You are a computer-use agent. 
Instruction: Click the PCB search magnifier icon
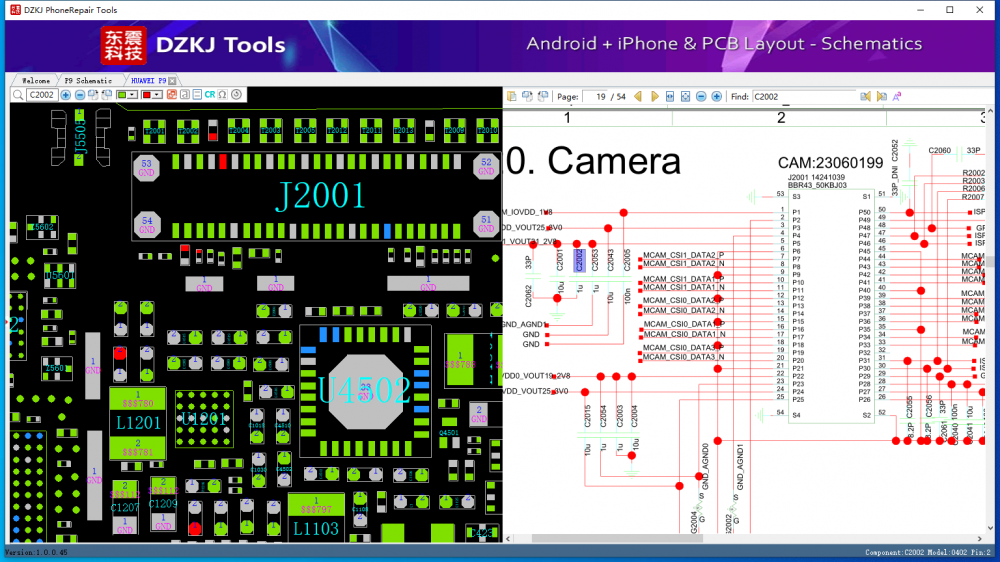click(18, 95)
